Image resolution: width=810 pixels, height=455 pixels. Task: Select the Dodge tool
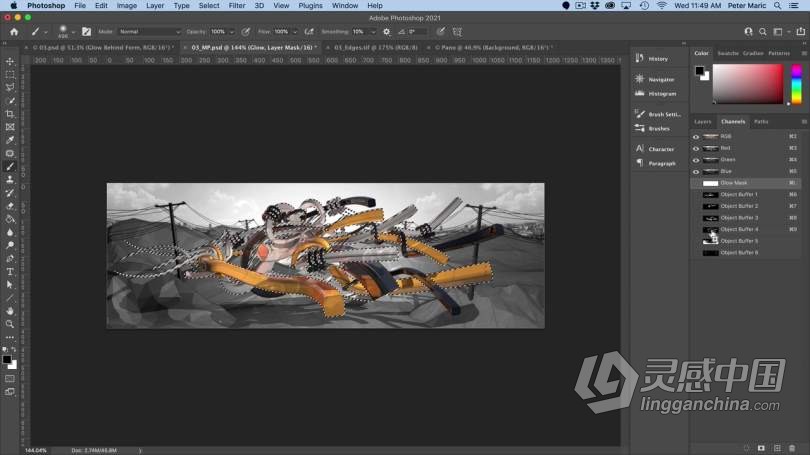10,245
